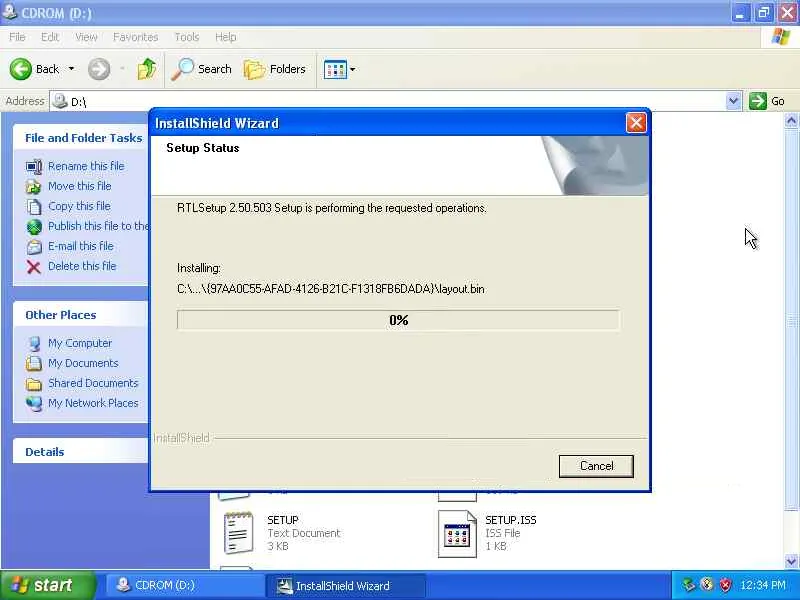The image size is (800, 600).
Task: Click the CDROM drive icon in address bar
Action: (x=60, y=101)
